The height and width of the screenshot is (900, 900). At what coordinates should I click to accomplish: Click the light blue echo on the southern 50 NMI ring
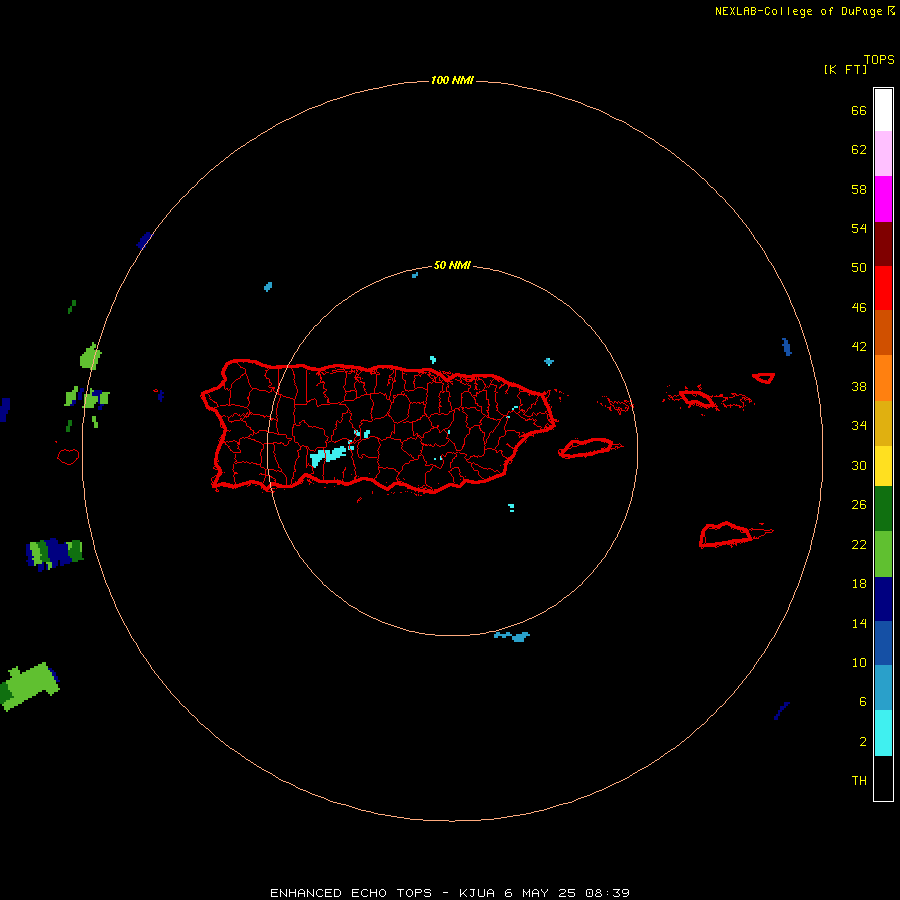point(512,636)
